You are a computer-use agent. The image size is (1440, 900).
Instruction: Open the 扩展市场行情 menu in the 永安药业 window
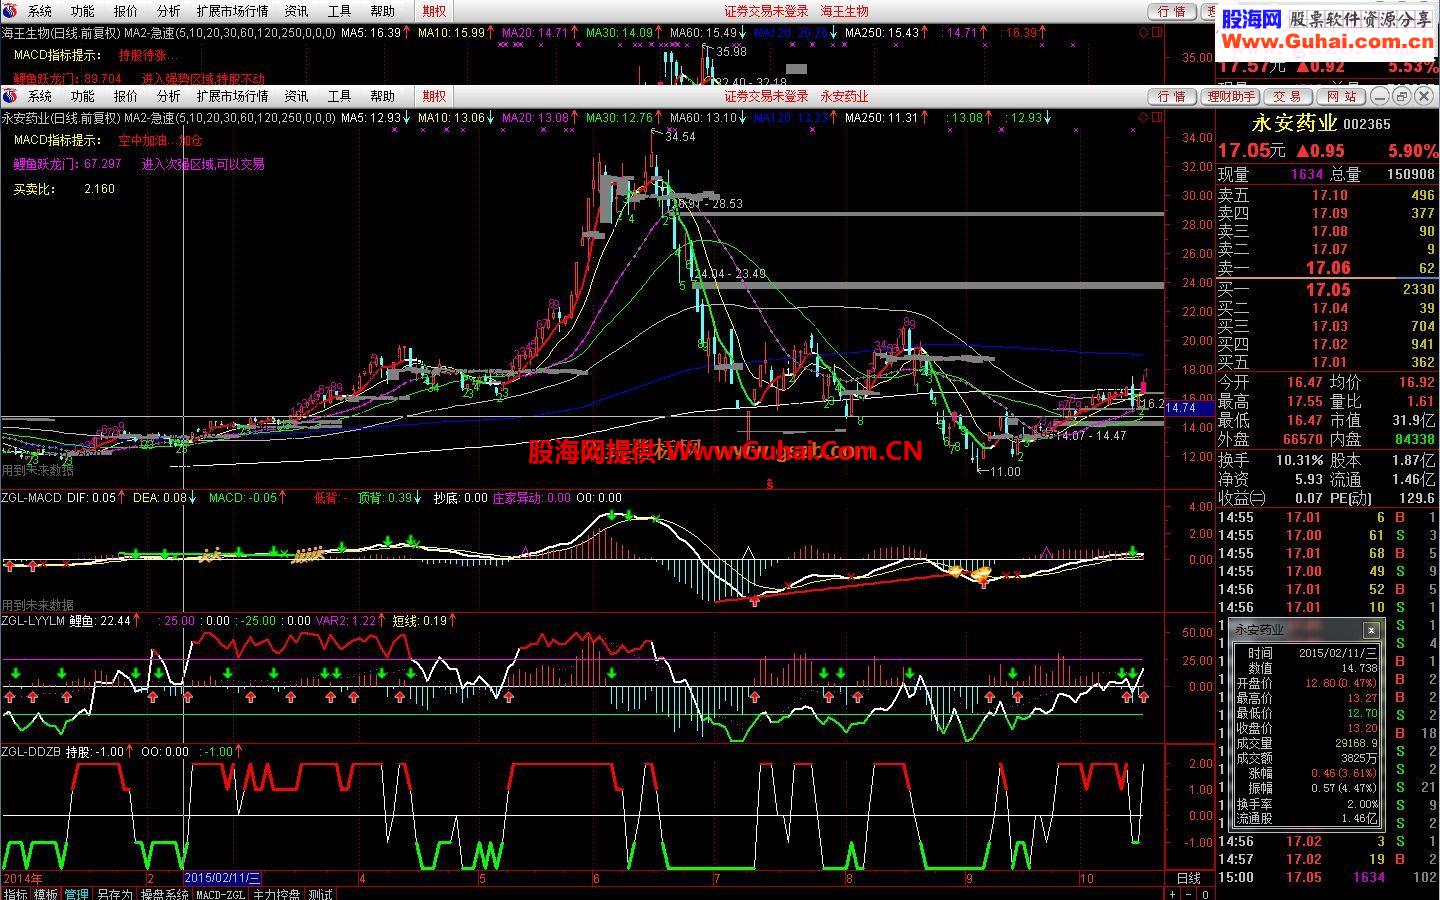coord(233,96)
